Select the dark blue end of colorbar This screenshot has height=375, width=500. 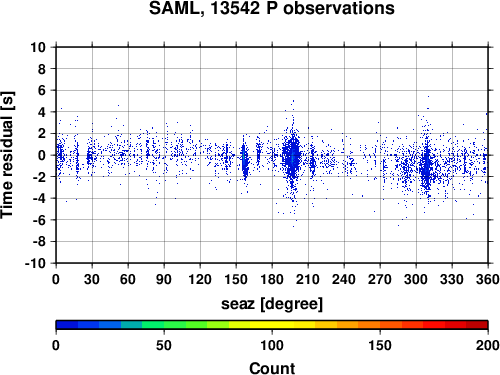pos(67,325)
